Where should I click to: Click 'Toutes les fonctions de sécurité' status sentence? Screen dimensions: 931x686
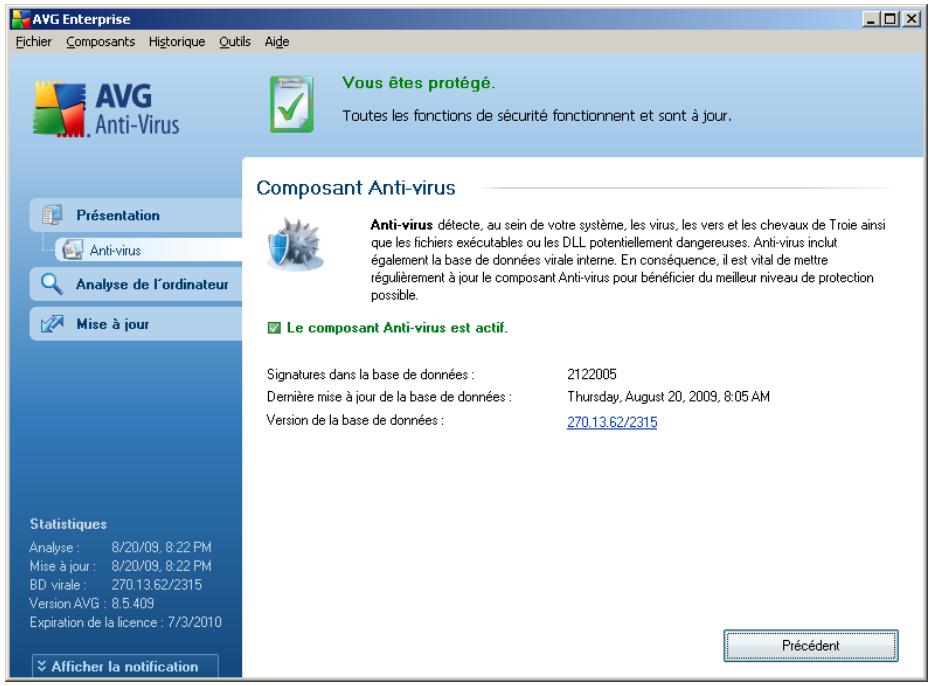point(537,116)
